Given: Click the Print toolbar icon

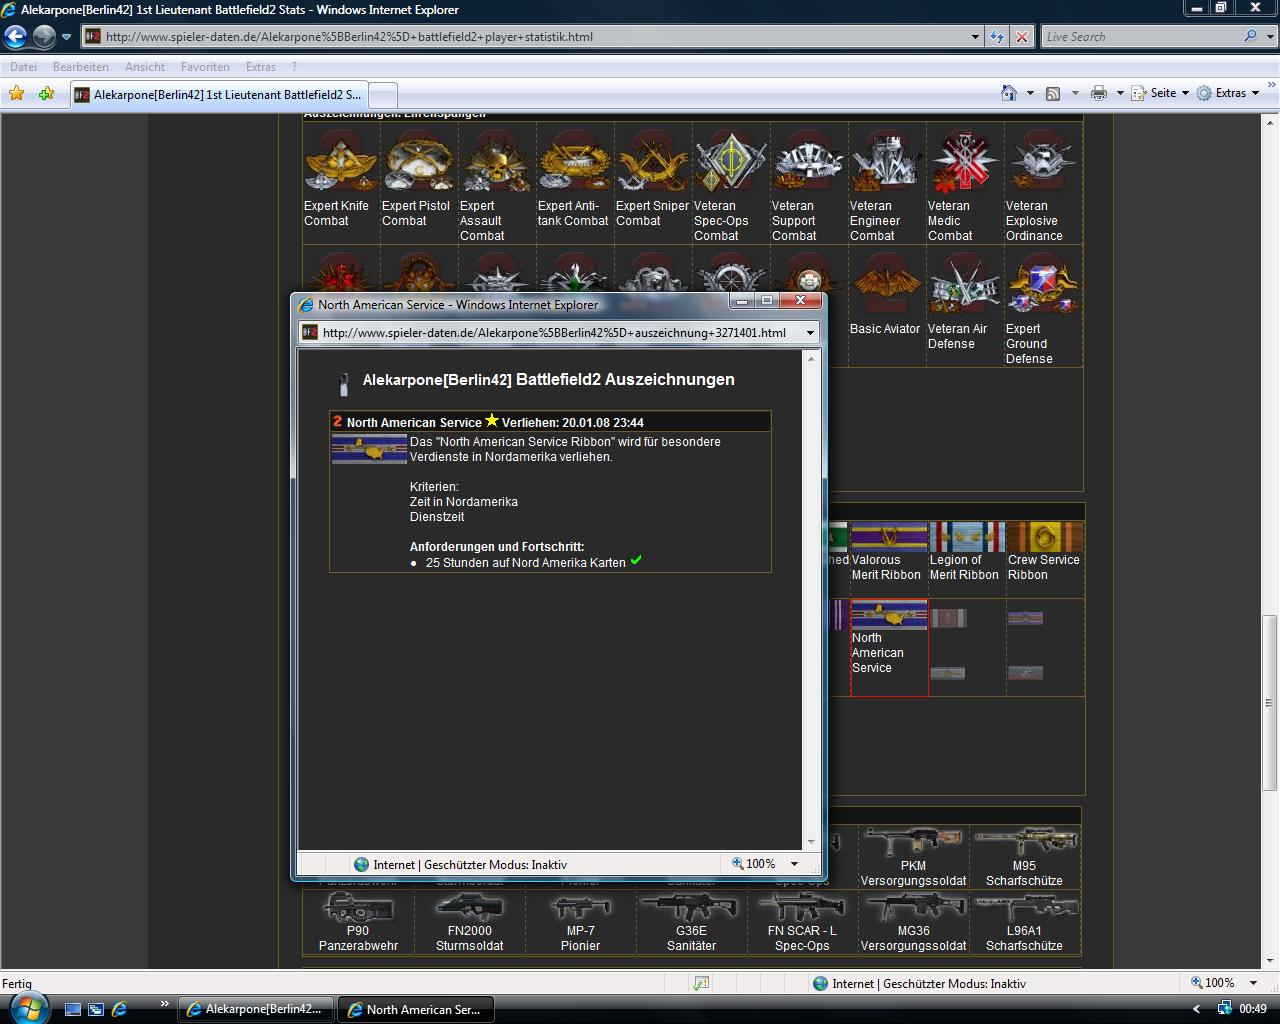Looking at the screenshot, I should (x=1099, y=93).
